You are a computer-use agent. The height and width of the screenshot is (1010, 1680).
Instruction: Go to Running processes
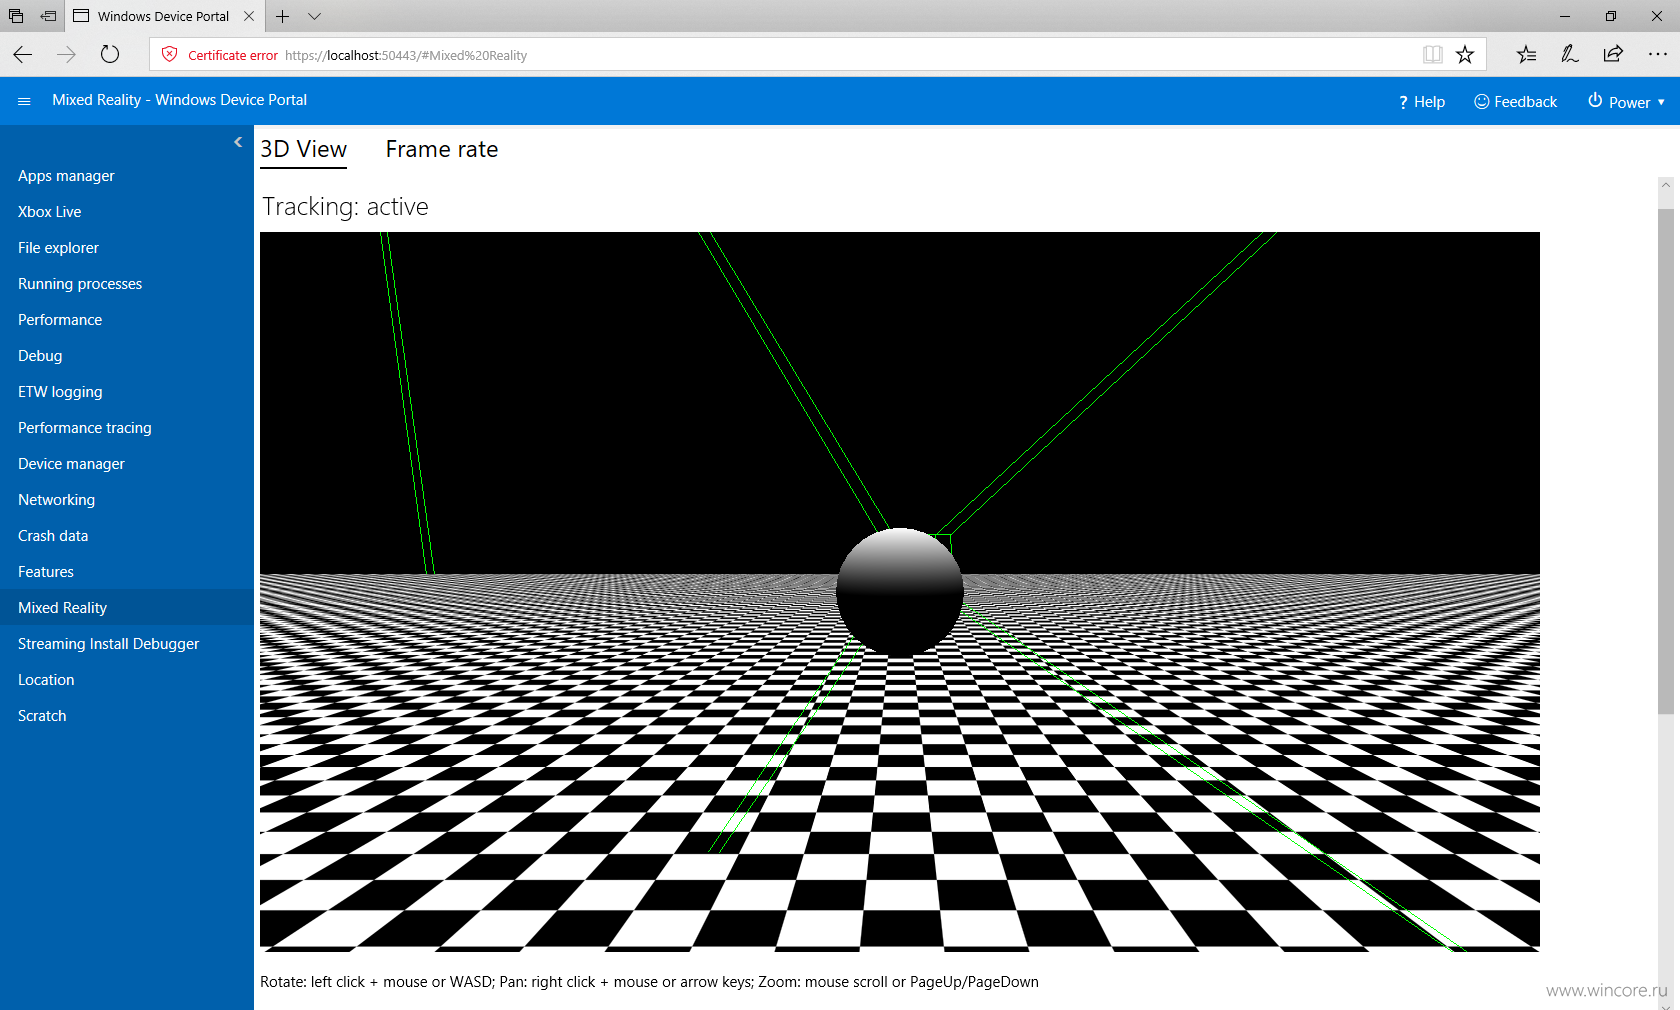pos(80,284)
